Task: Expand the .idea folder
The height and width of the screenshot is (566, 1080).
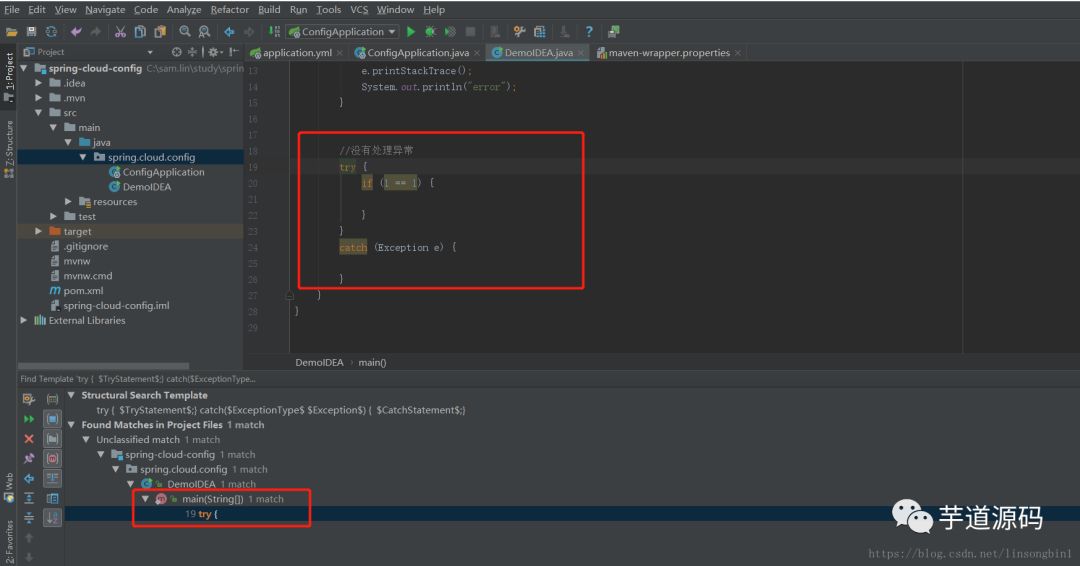Action: point(39,83)
